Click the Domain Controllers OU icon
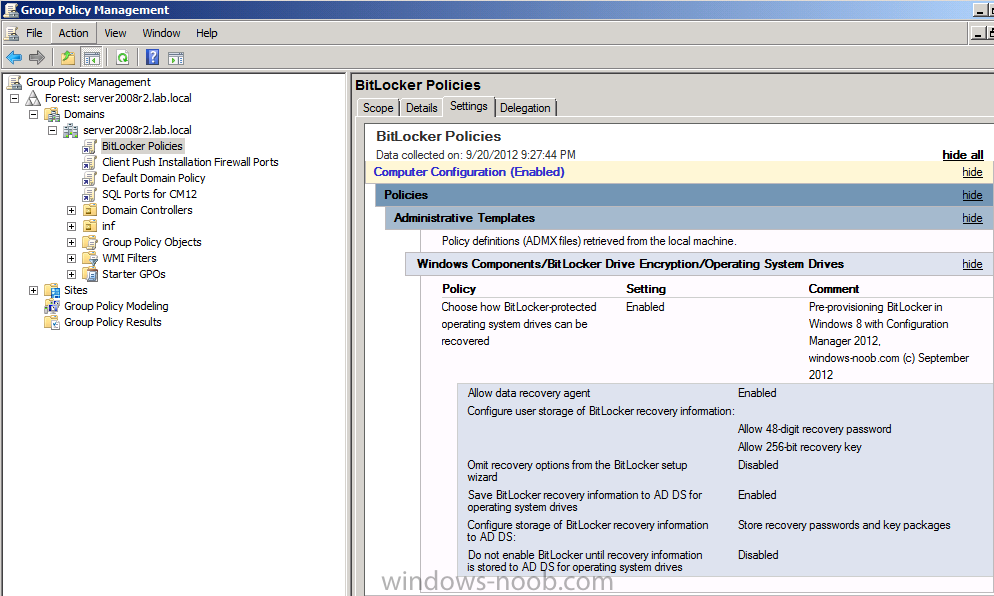 click(x=91, y=210)
